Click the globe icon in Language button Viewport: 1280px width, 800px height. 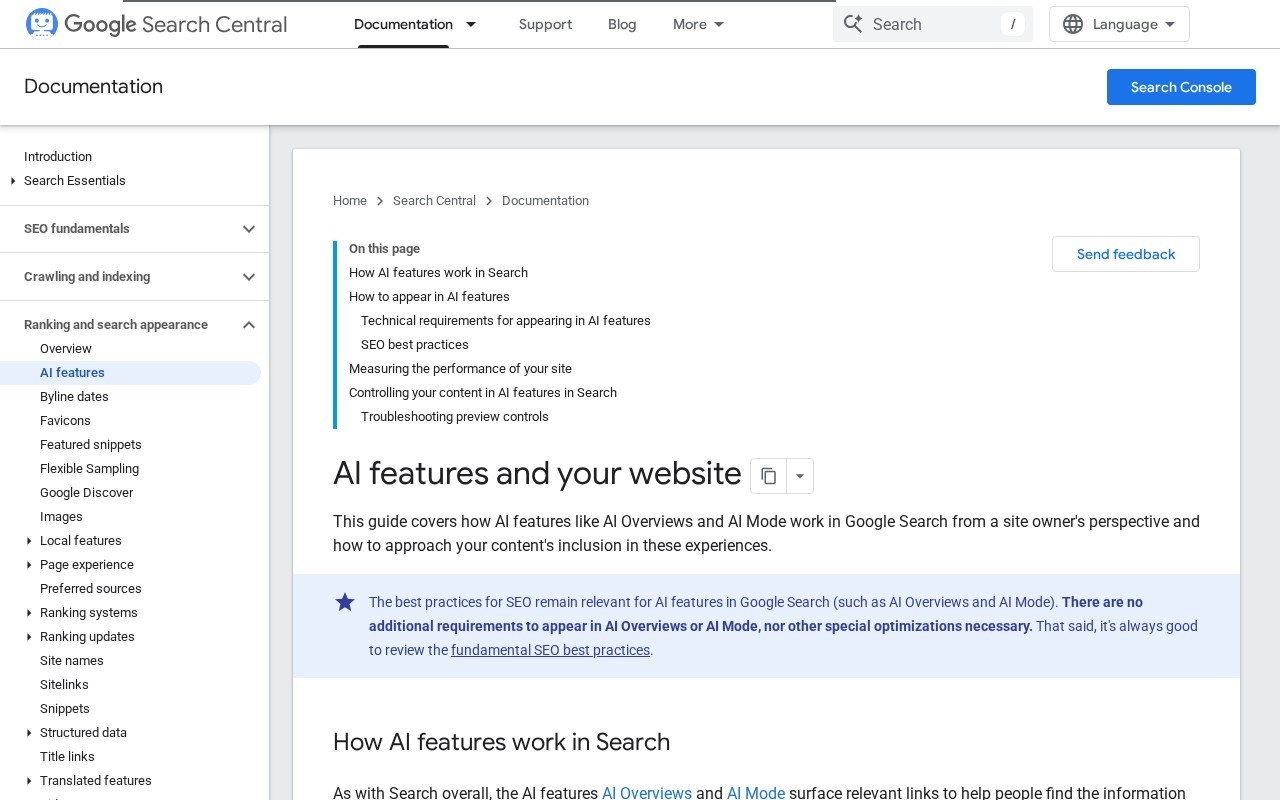tap(1073, 24)
